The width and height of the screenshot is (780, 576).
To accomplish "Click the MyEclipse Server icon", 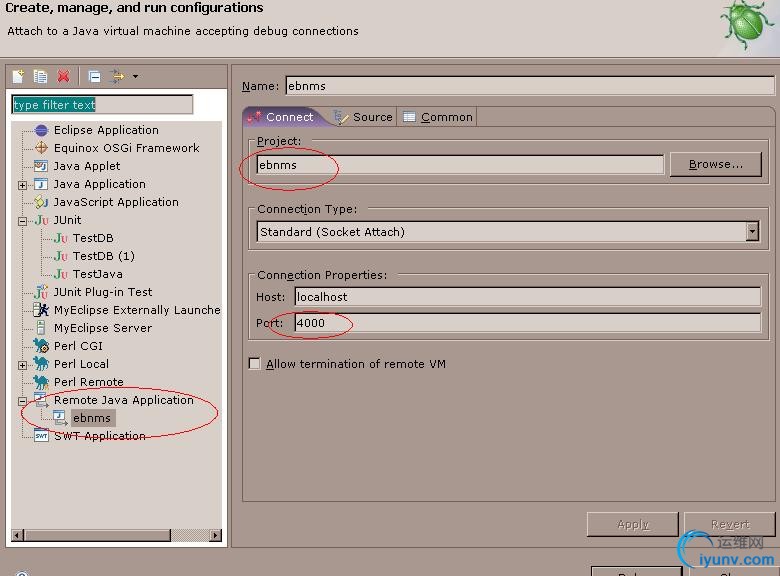I will (x=41, y=328).
